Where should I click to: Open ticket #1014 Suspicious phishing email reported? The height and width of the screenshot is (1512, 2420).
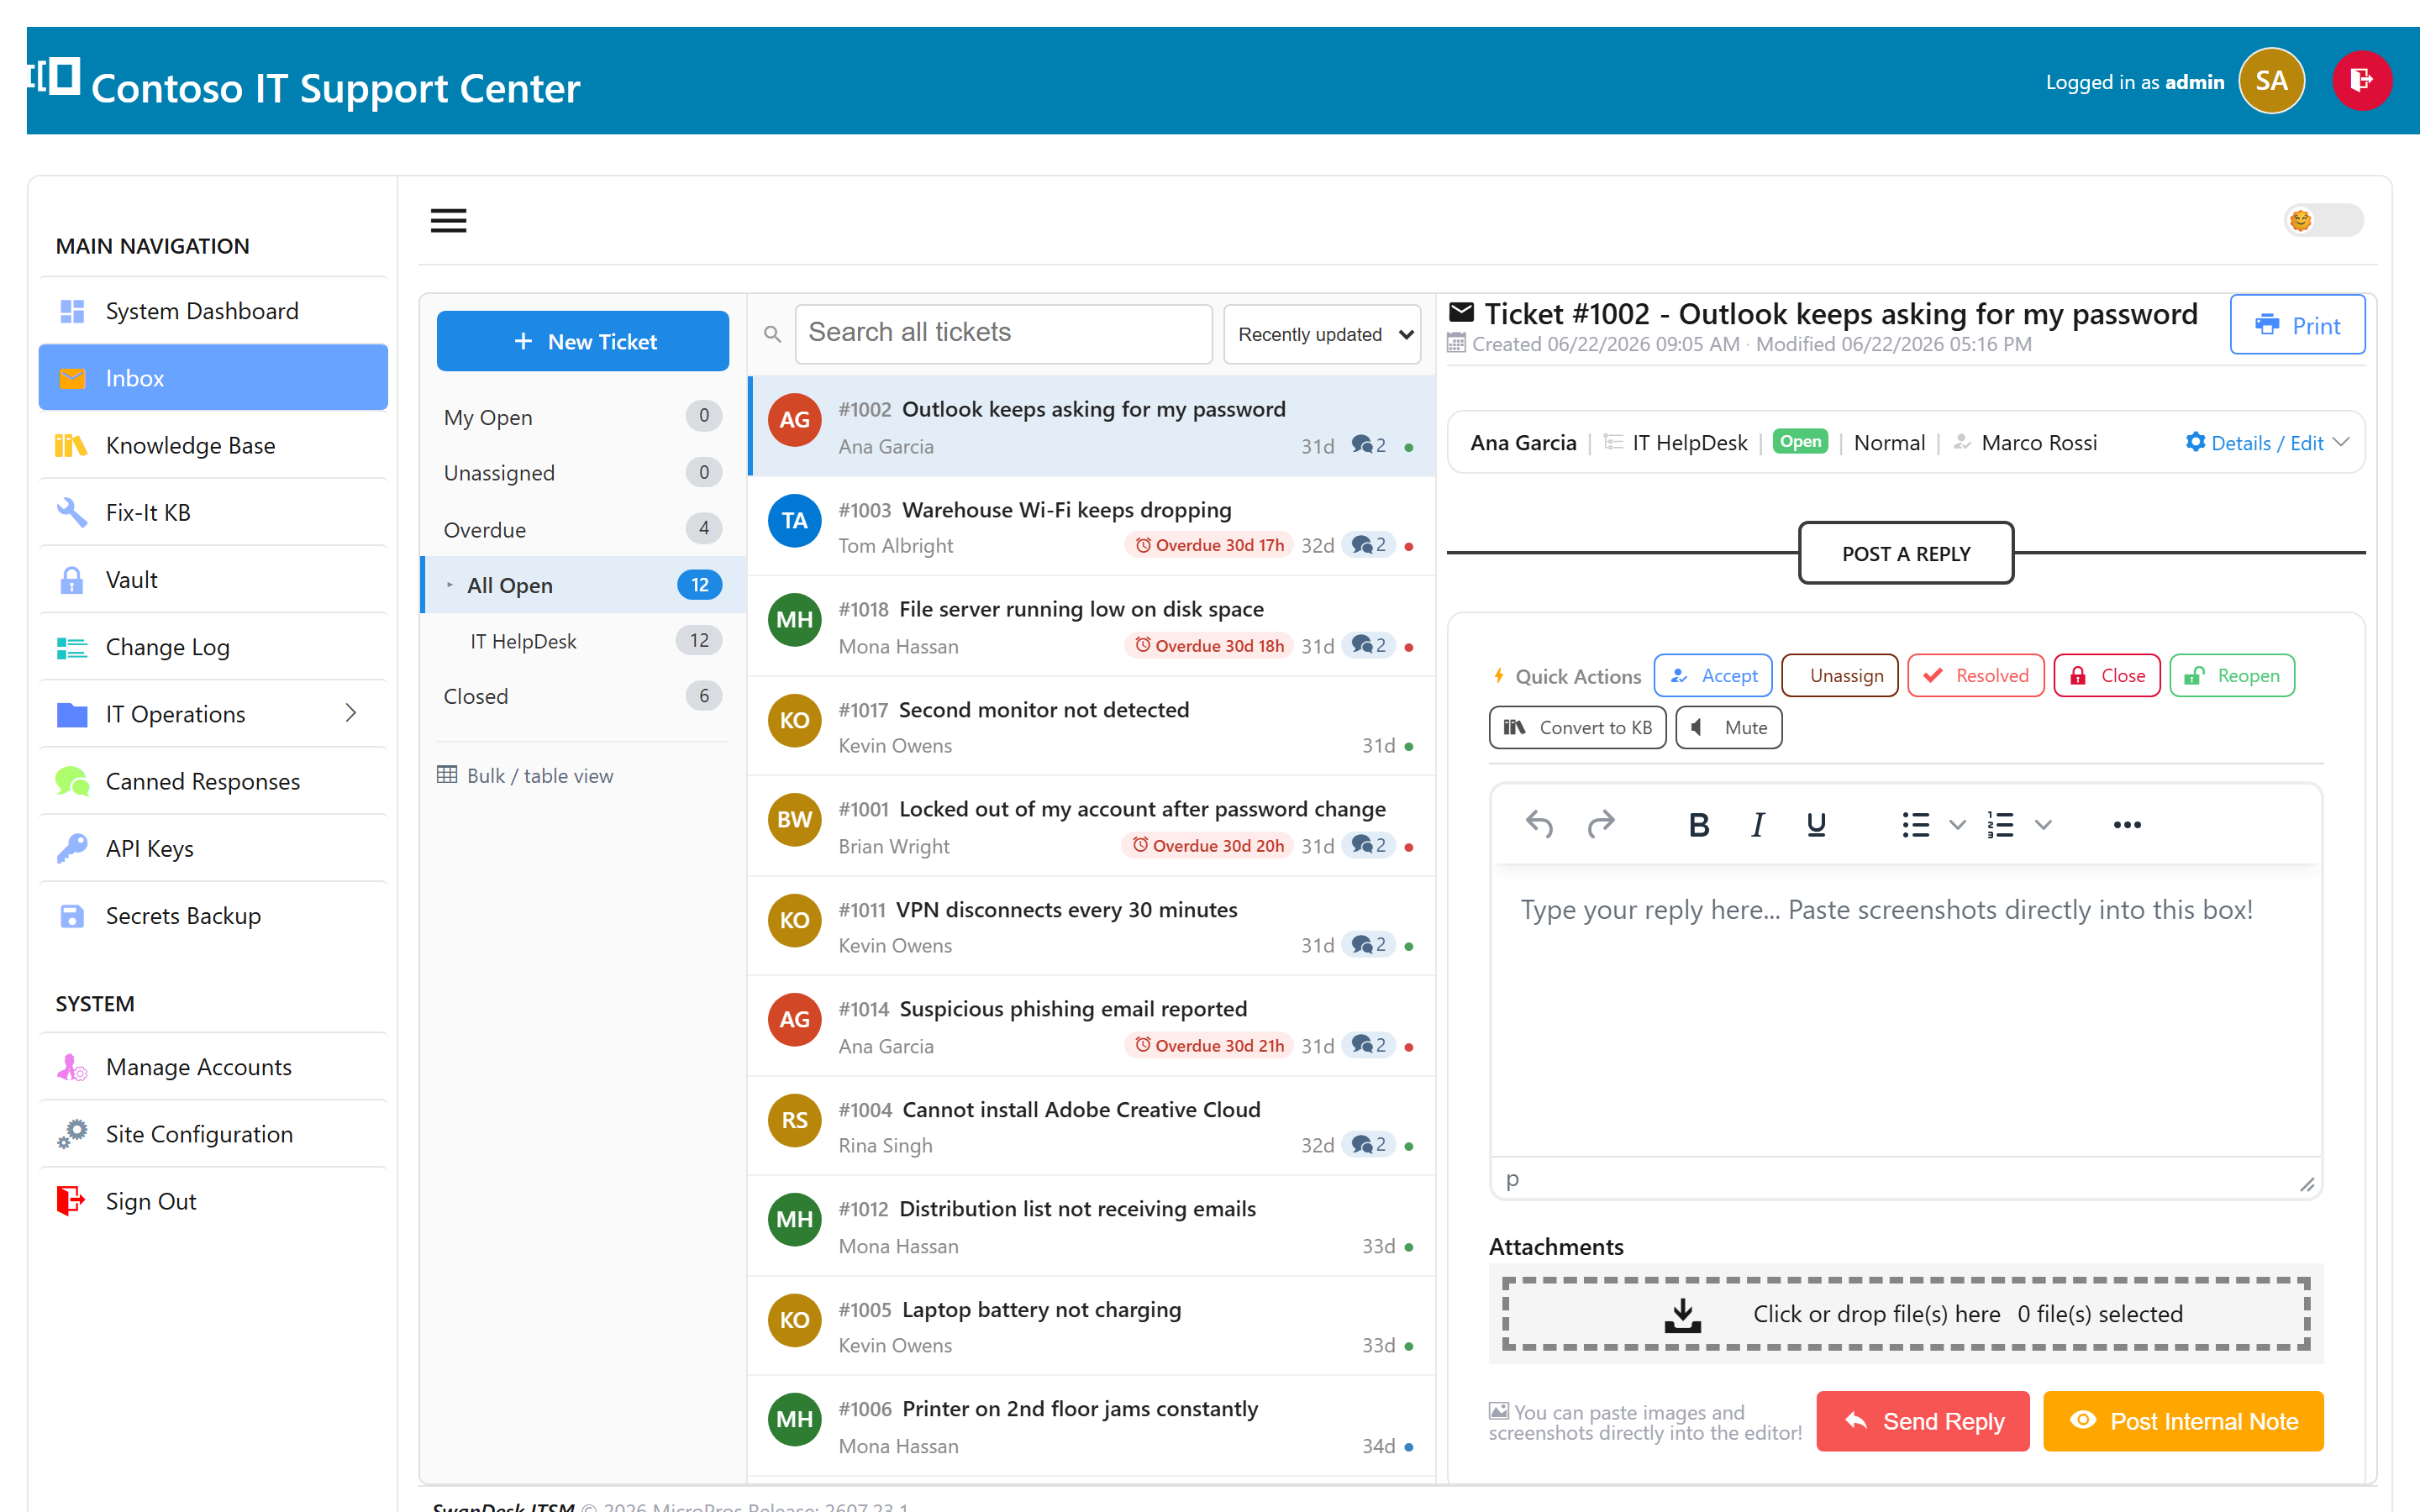1091,1026
